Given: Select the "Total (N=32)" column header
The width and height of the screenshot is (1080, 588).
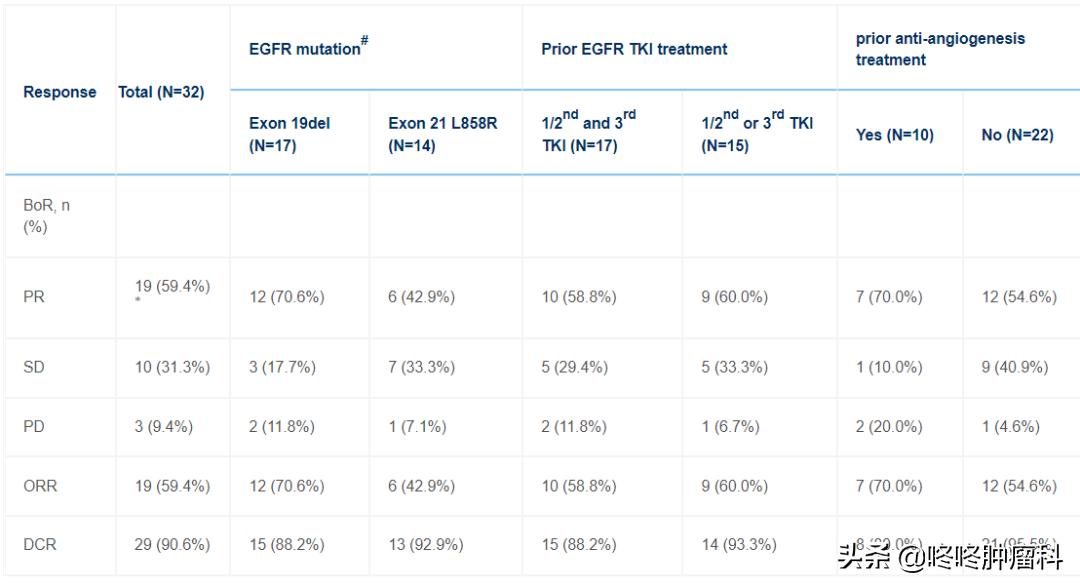Looking at the screenshot, I should [x=161, y=92].
